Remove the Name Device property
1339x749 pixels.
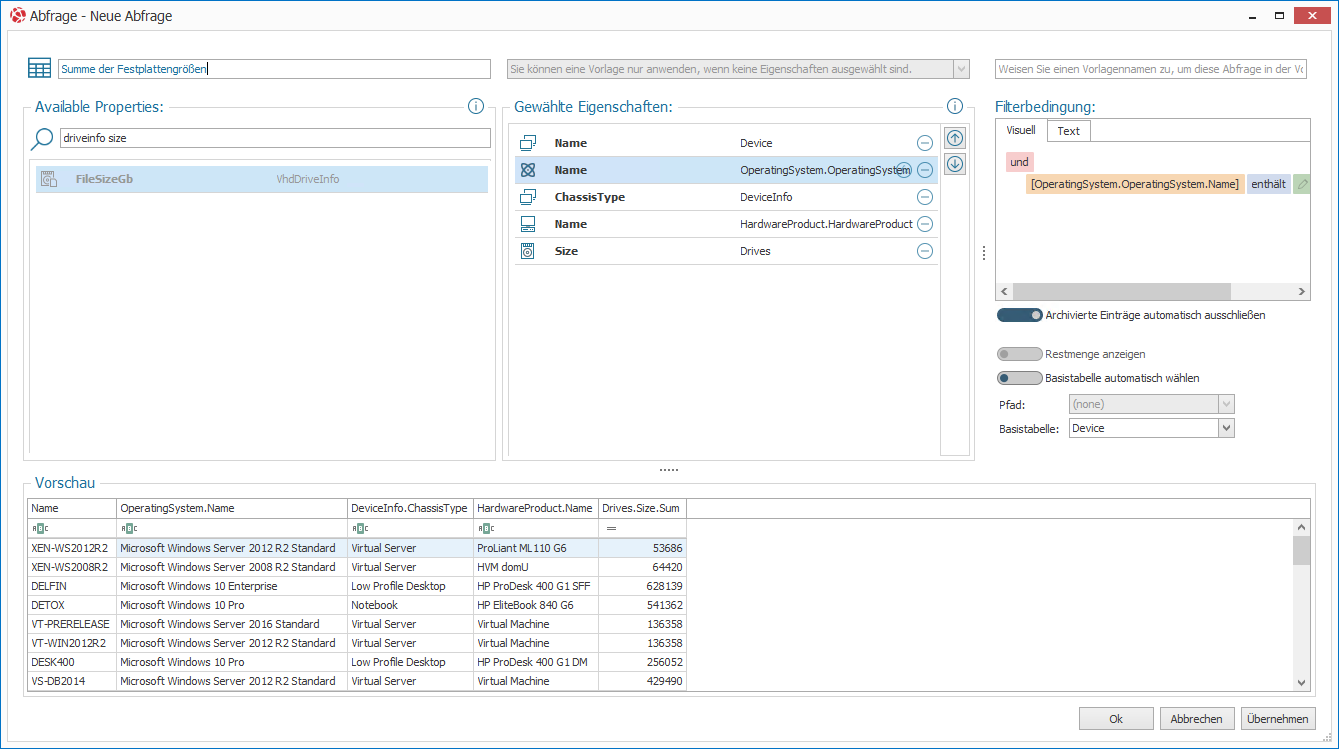coord(925,143)
